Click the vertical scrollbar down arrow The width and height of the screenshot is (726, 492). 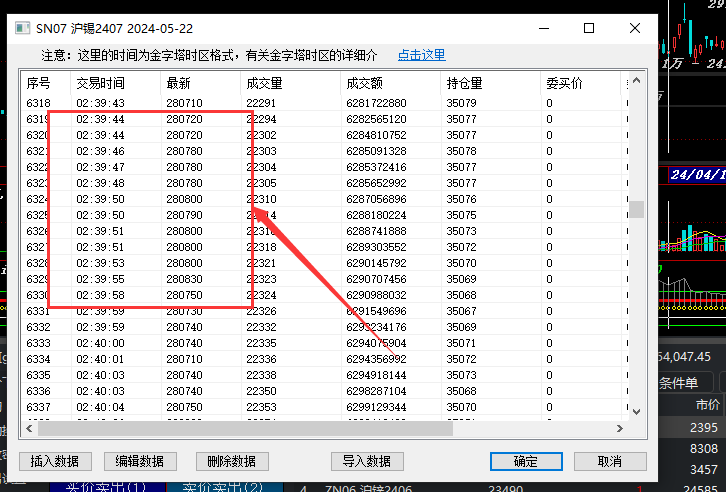tap(637, 411)
